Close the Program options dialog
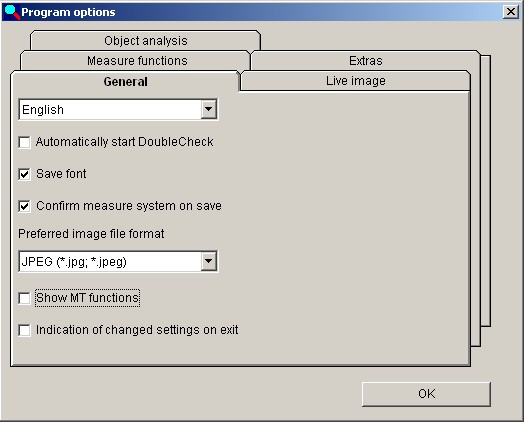The width and height of the screenshot is (524, 422). point(511,12)
